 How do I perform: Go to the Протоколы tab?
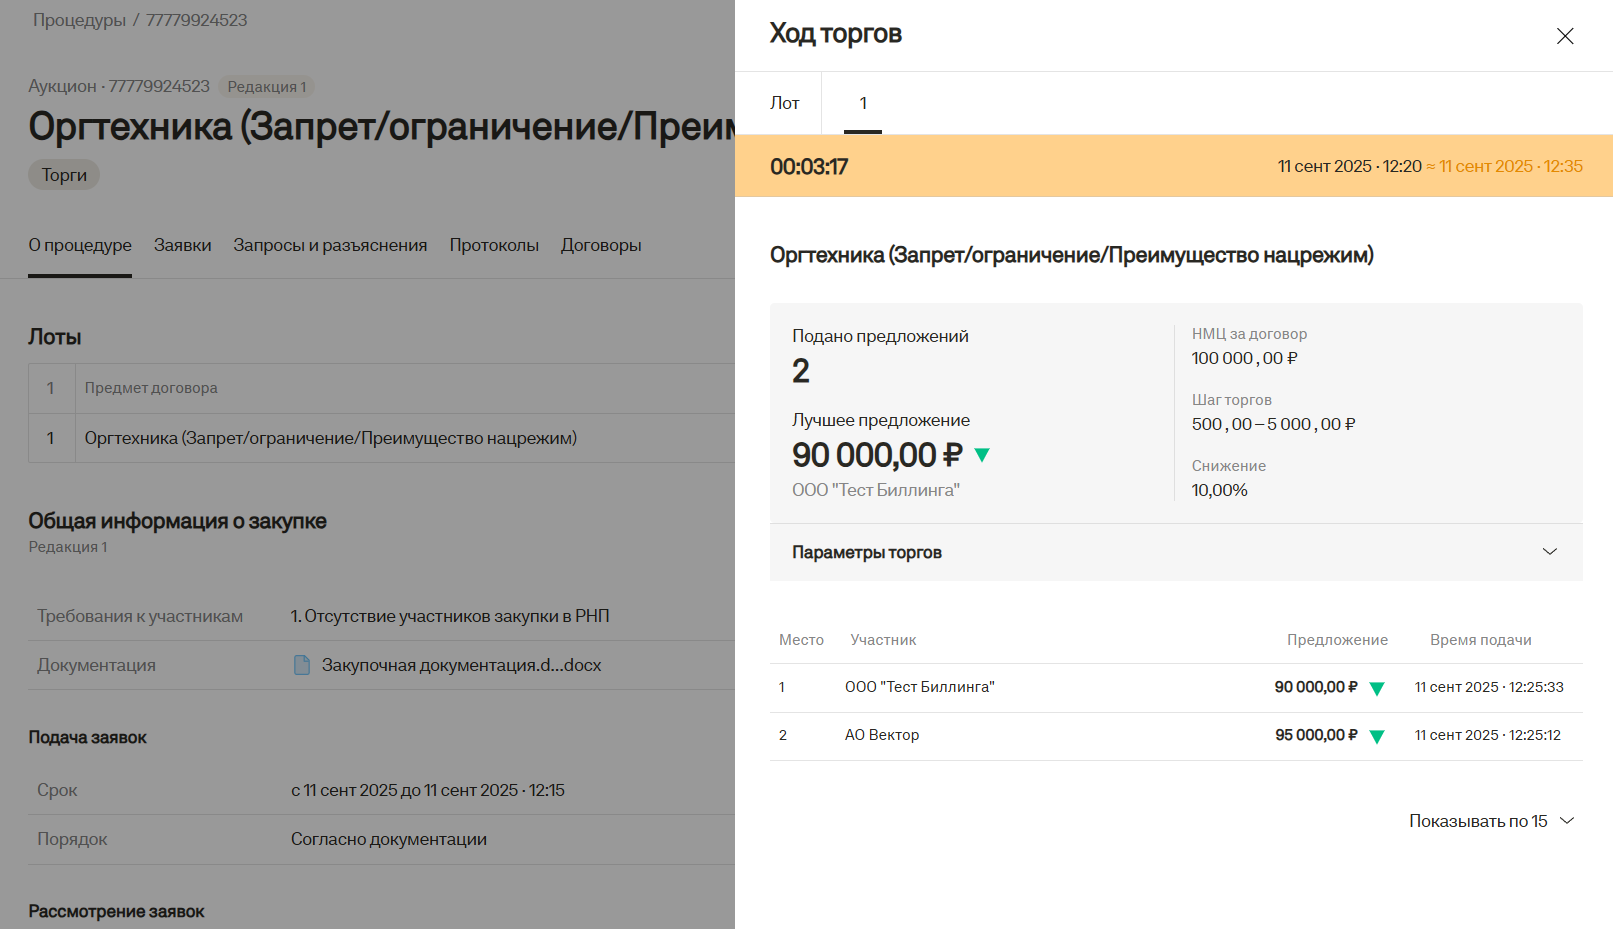pos(494,245)
